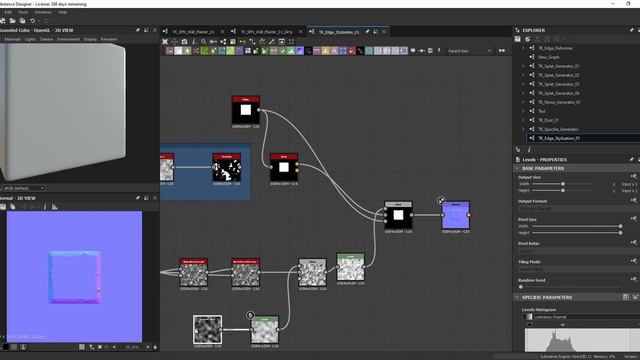The width and height of the screenshot is (640, 360).
Task: Add the Uniform Color white node icon
Action: (x=178, y=51)
